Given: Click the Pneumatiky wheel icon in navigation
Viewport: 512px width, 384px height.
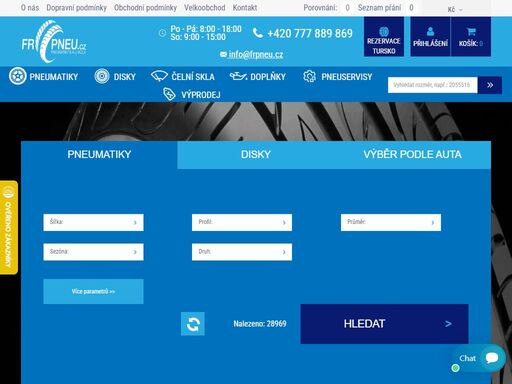Looking at the screenshot, I should [18, 76].
